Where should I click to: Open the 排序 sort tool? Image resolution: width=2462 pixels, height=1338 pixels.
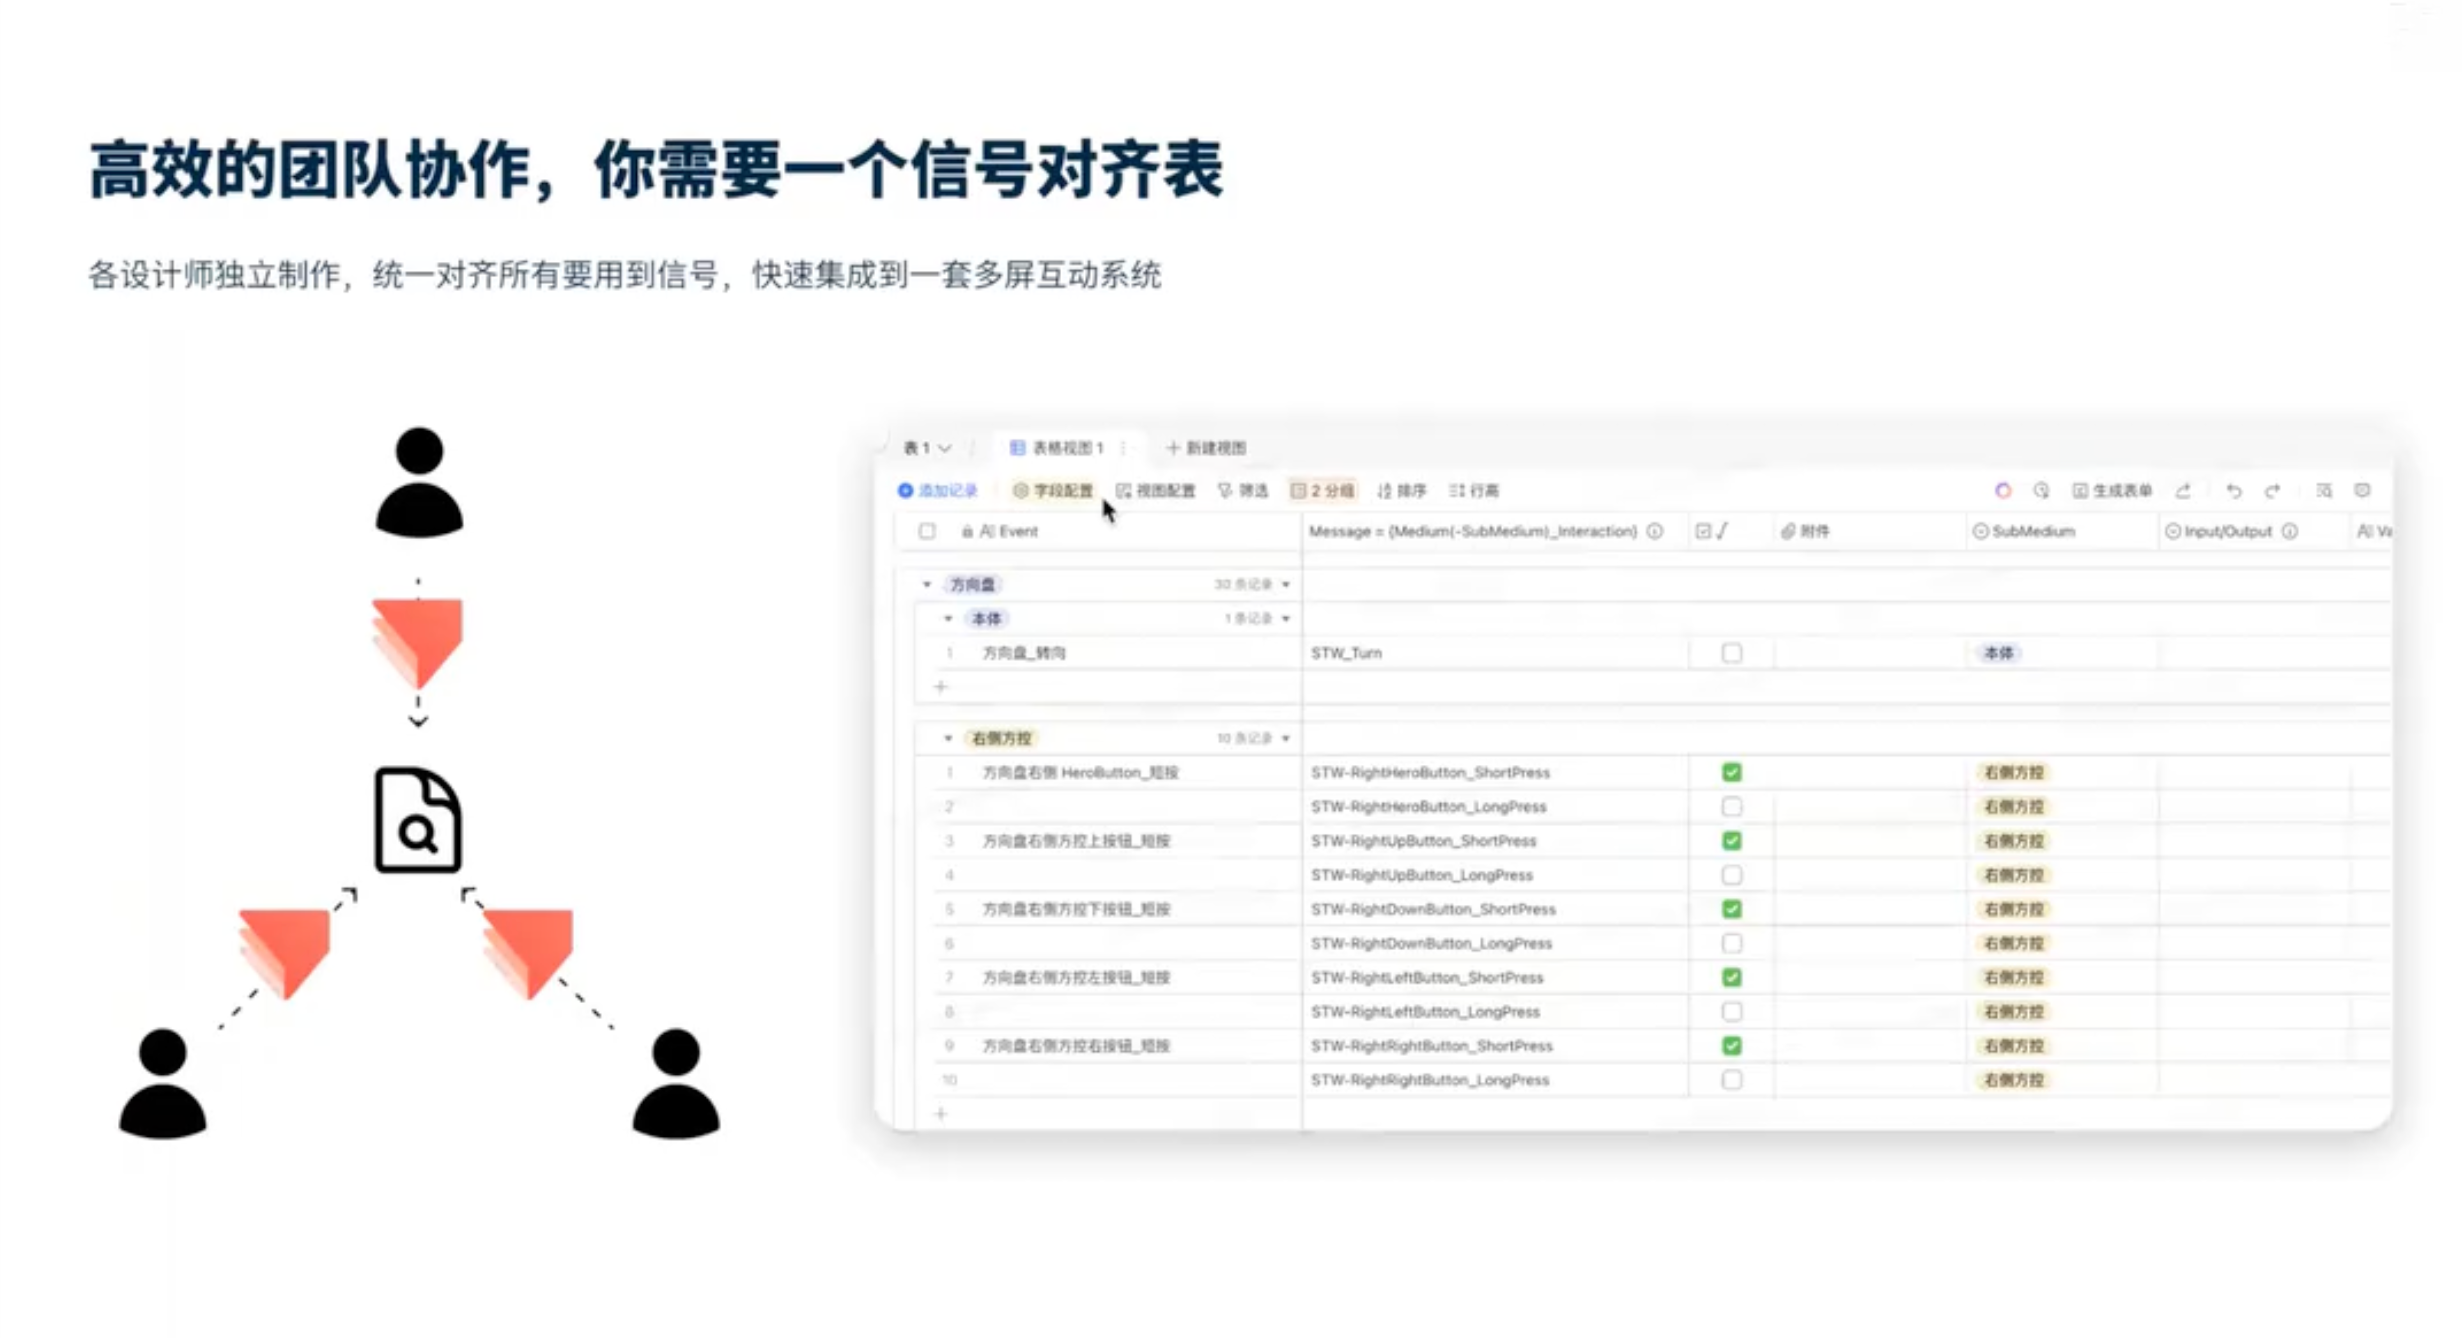pos(1401,490)
